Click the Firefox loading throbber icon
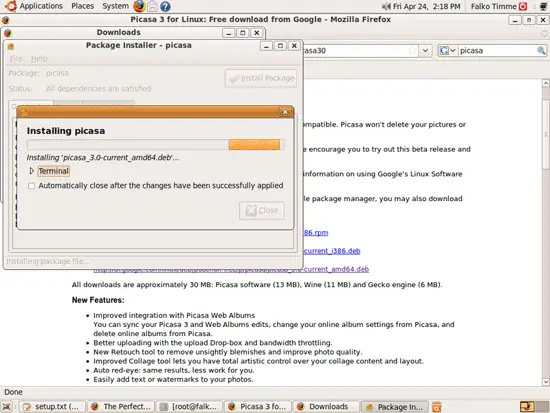 coord(544,33)
